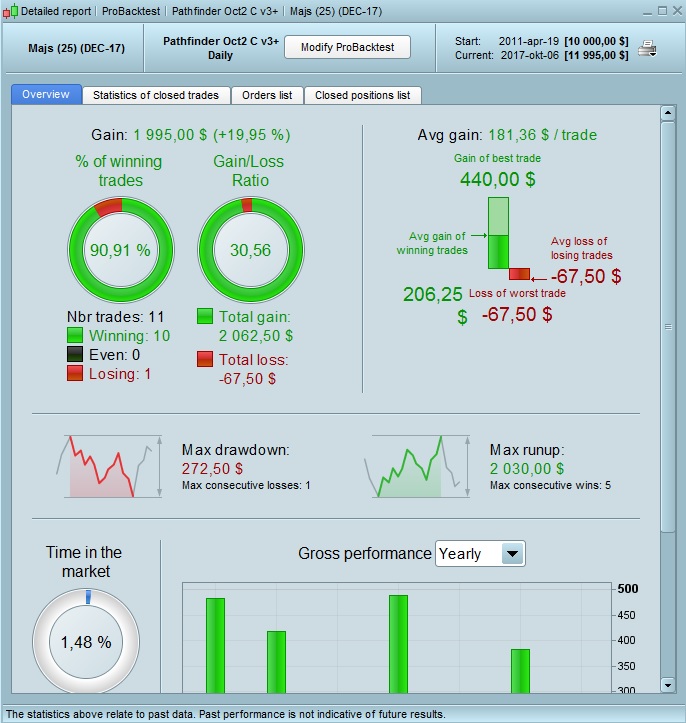Screen dimensions: 686x723
Task: Switch to Statistics of closed trades tab
Action: coord(156,95)
